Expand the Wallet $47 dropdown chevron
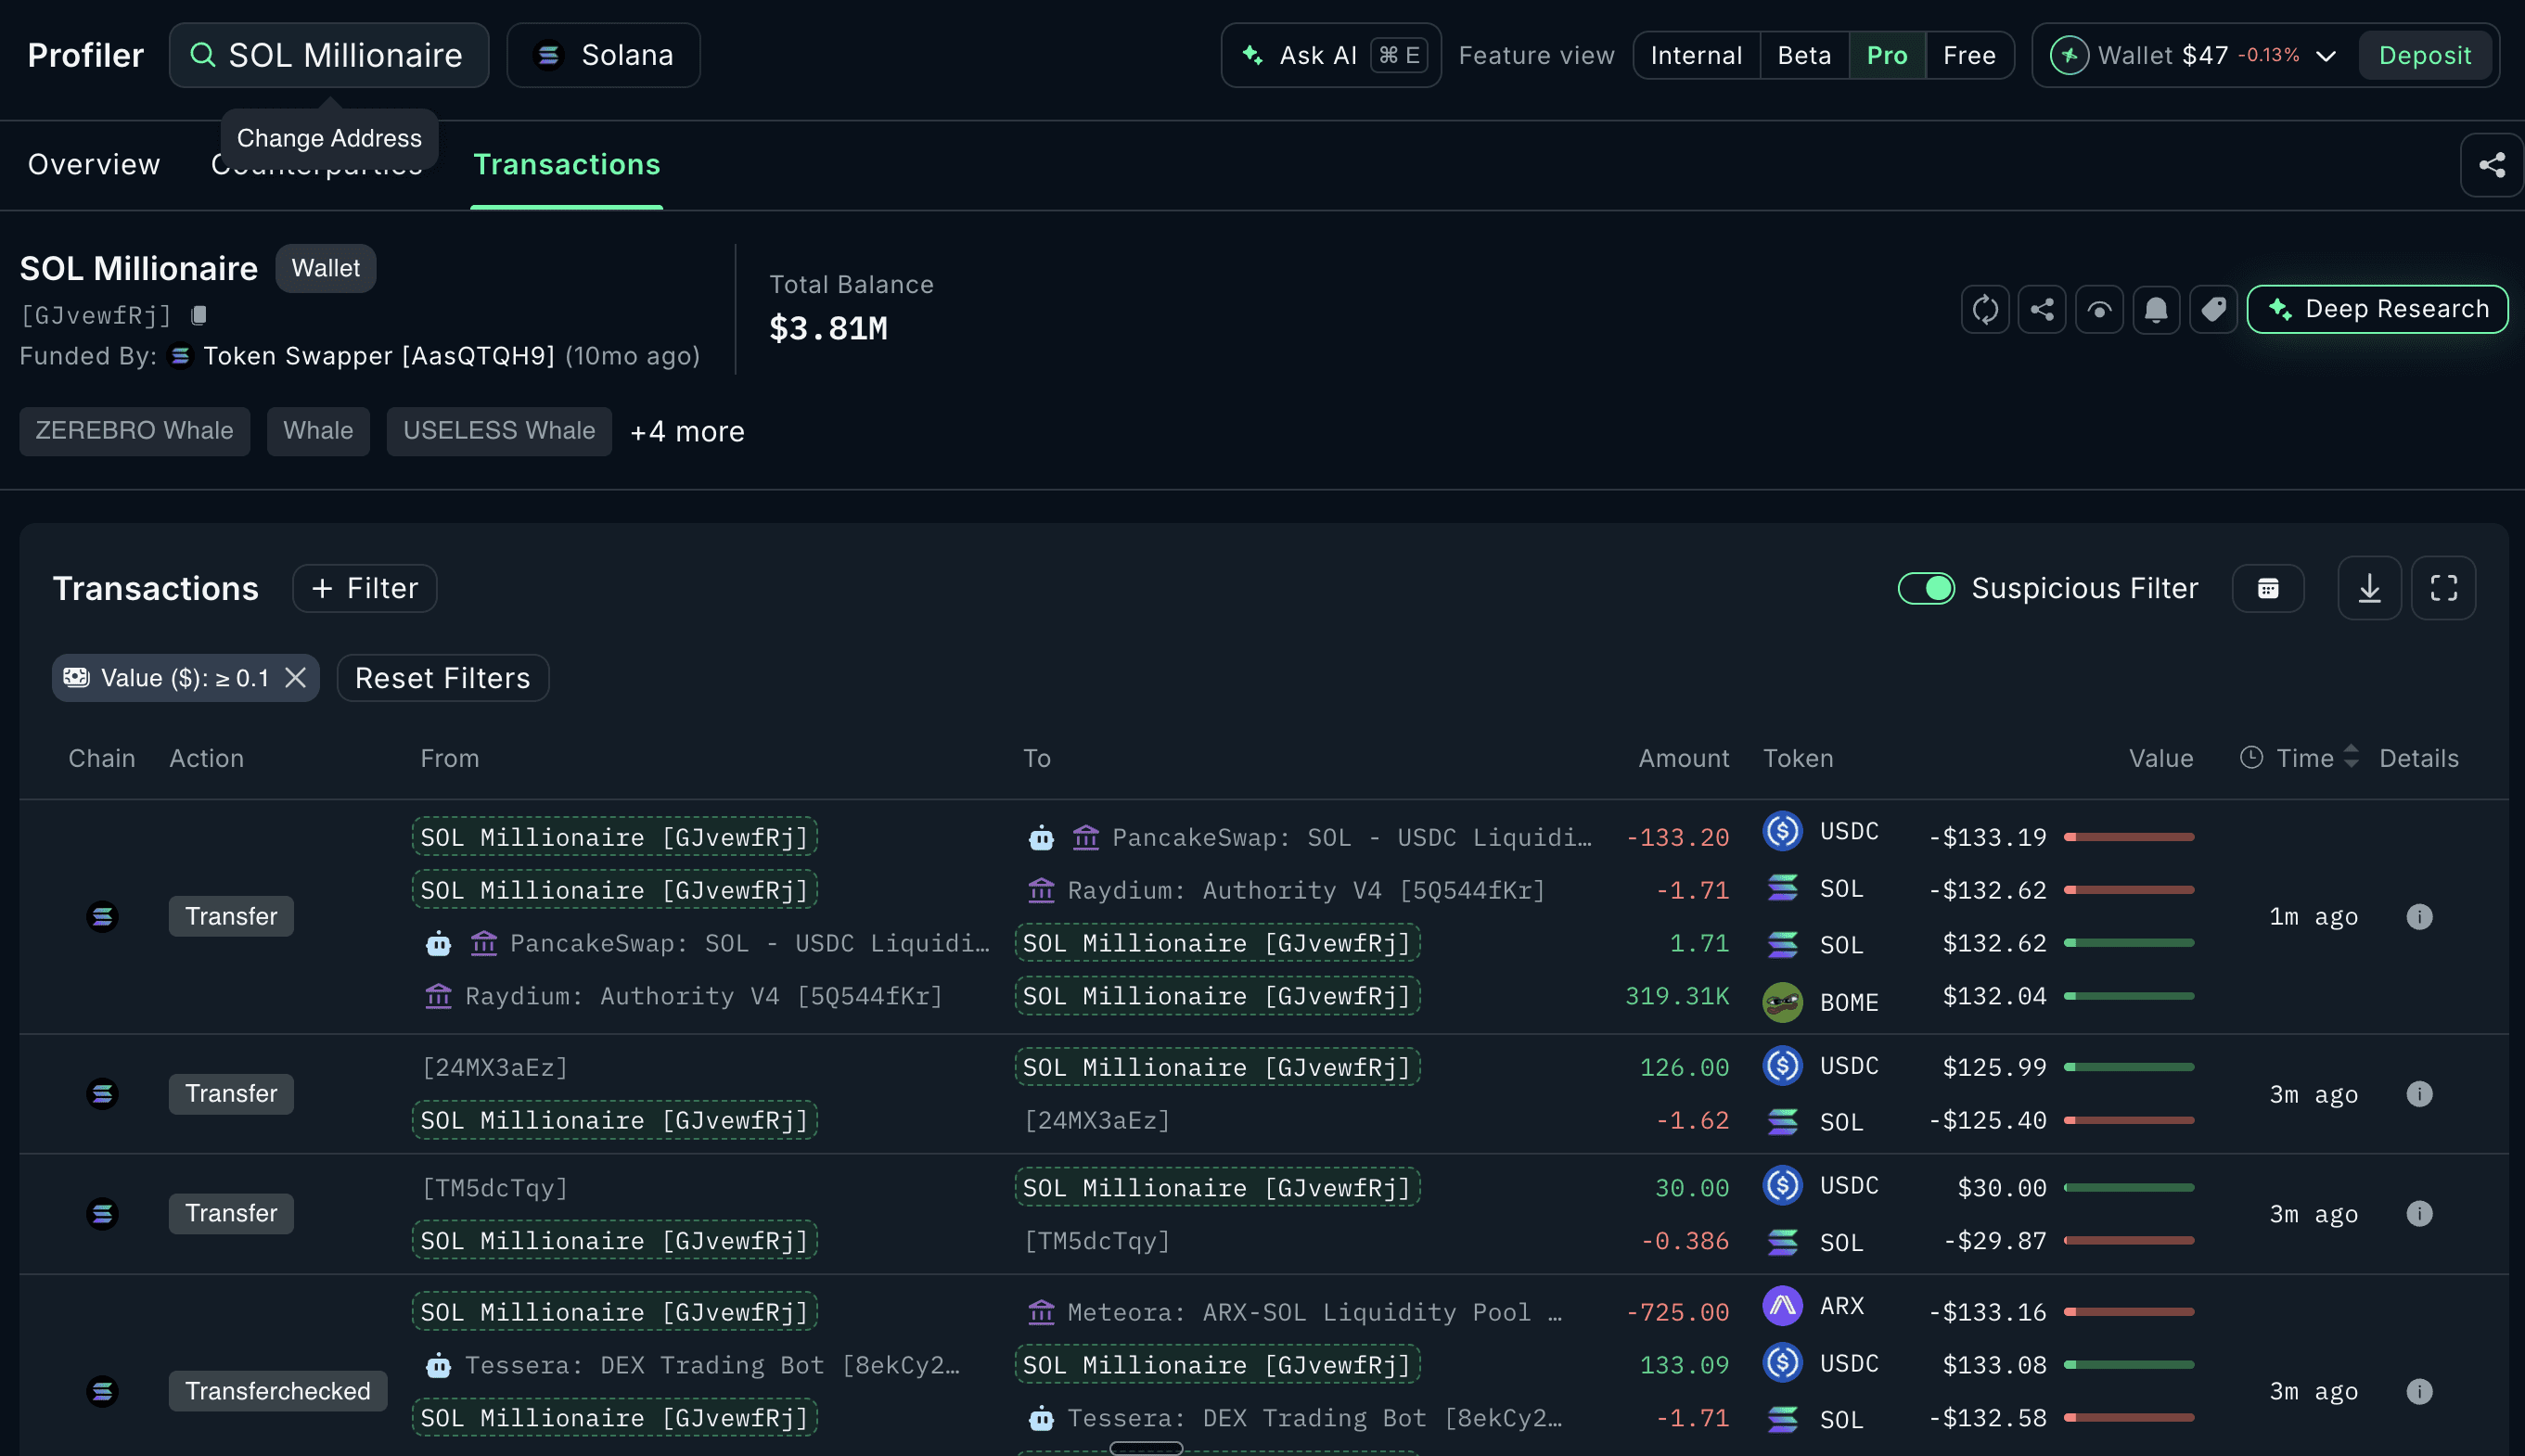2525x1456 pixels. point(2326,56)
